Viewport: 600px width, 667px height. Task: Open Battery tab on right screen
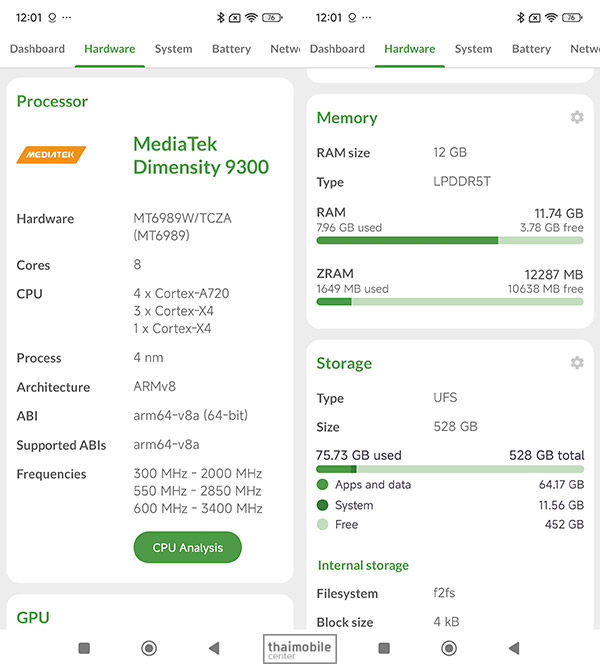(x=531, y=49)
